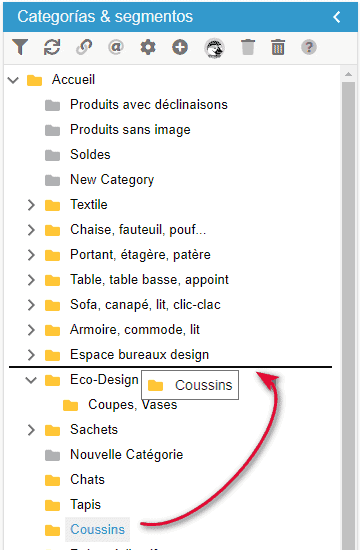Collapse the Categorías & segmentos panel
Image resolution: width=360 pixels, height=550 pixels.
(x=337, y=17)
